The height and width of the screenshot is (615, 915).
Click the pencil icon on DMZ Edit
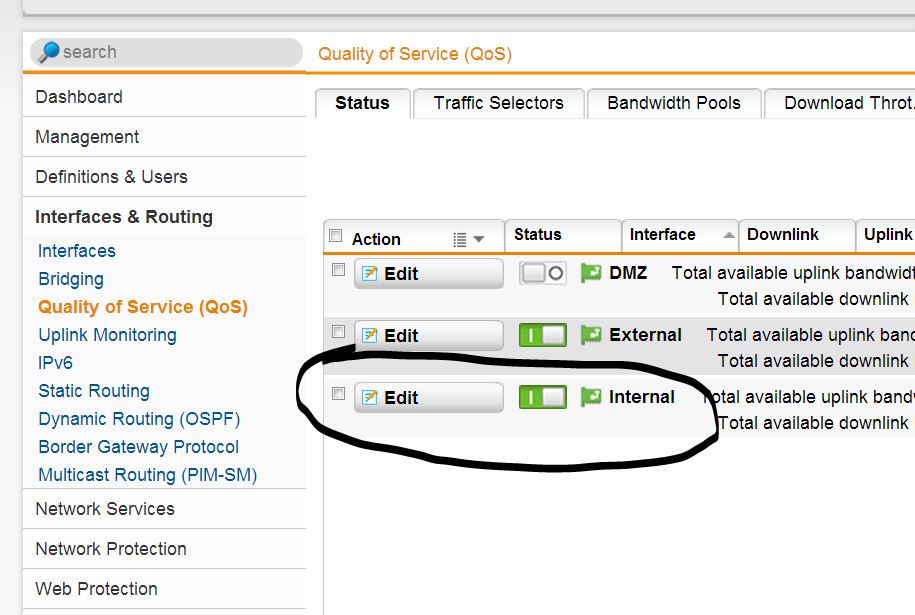tap(369, 274)
